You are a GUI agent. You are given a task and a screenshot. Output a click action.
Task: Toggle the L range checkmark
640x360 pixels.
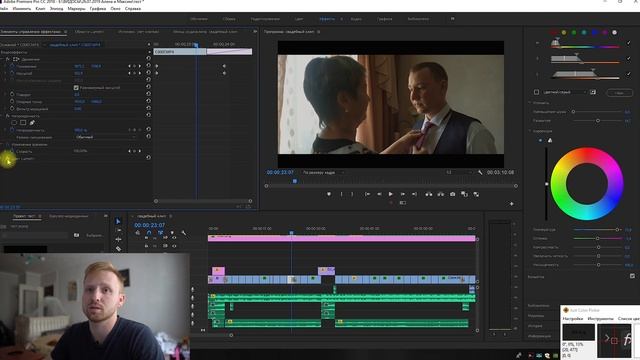(629, 74)
